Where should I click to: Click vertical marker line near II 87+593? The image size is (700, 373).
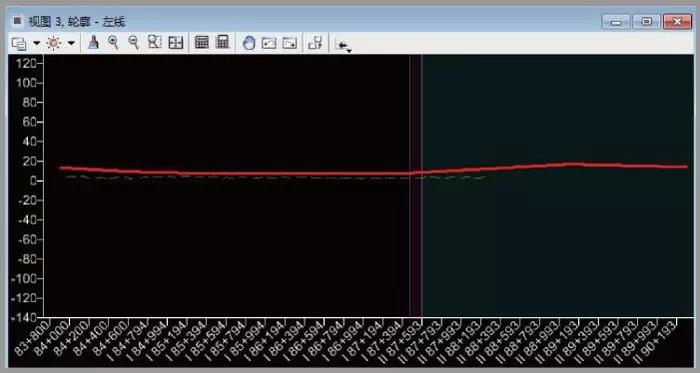pyautogui.click(x=421, y=186)
